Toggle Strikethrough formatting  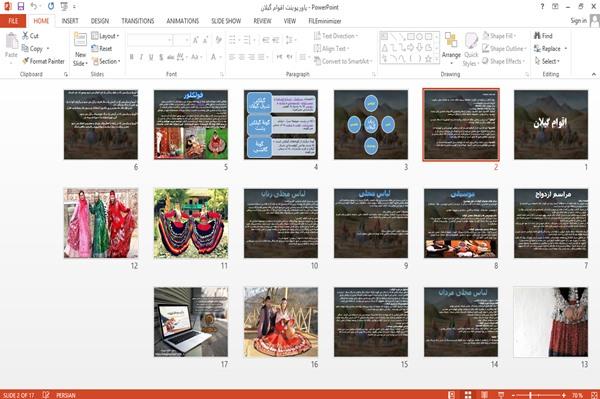click(x=171, y=57)
